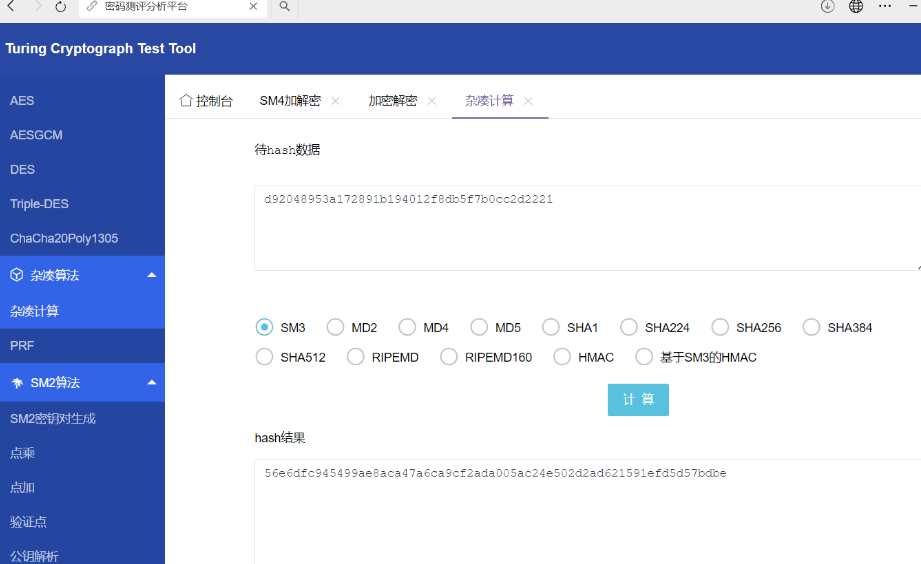Close the 密码测评分析平台 browser tab
The image size is (921, 564).
tap(253, 6)
